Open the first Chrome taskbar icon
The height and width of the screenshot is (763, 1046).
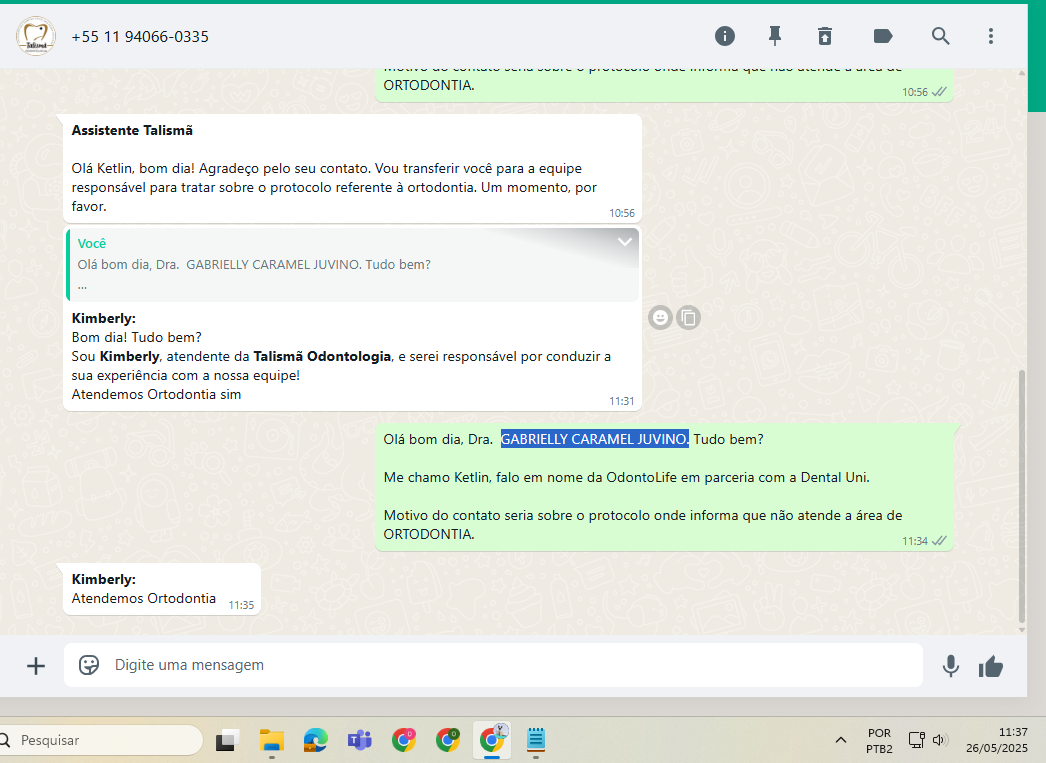pos(404,740)
